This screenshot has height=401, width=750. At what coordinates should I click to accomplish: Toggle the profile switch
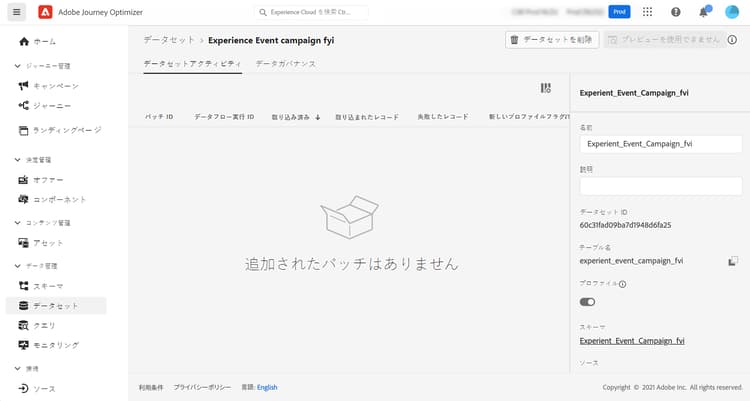[x=587, y=302]
